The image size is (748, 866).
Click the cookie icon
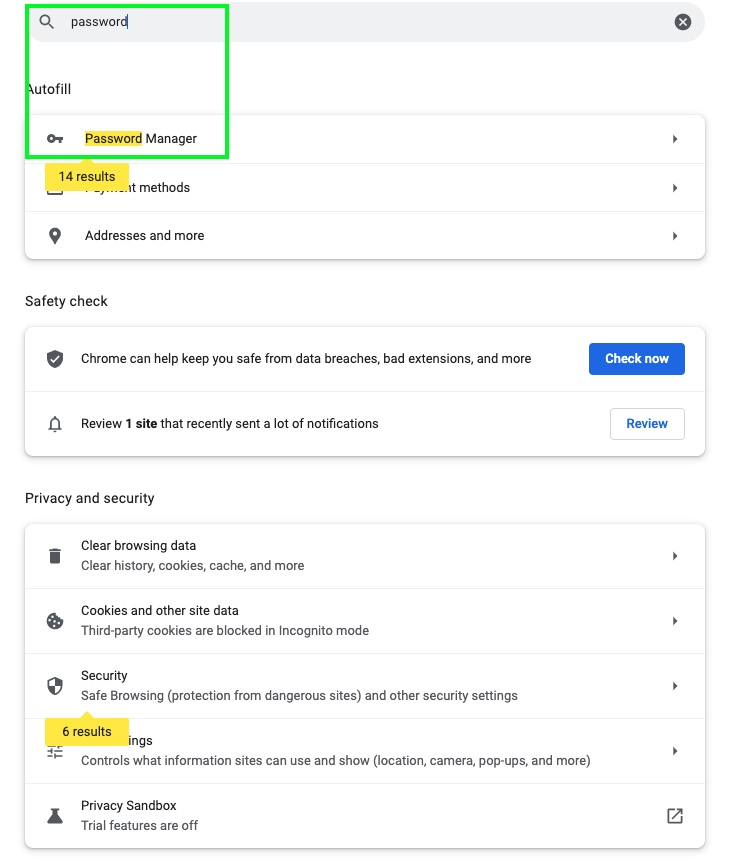pyautogui.click(x=55, y=621)
